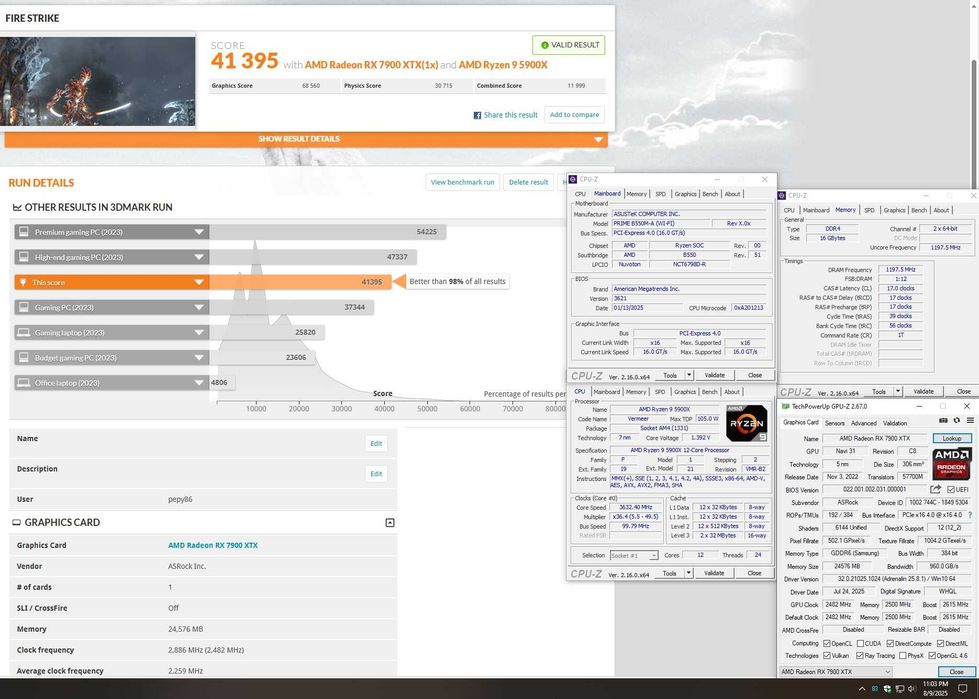Toggle the Vulkan checkbox
979x699 pixels.
(827, 656)
